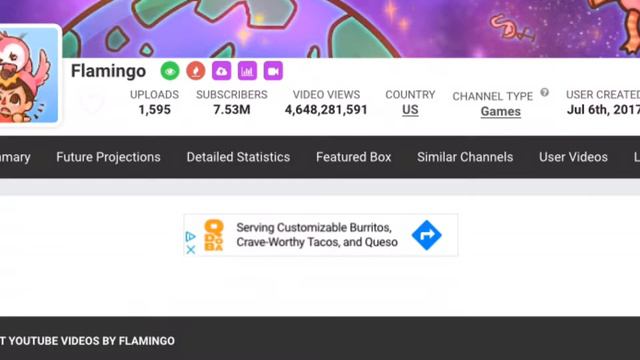Click the purple cloud upload badge icon

tap(222, 71)
